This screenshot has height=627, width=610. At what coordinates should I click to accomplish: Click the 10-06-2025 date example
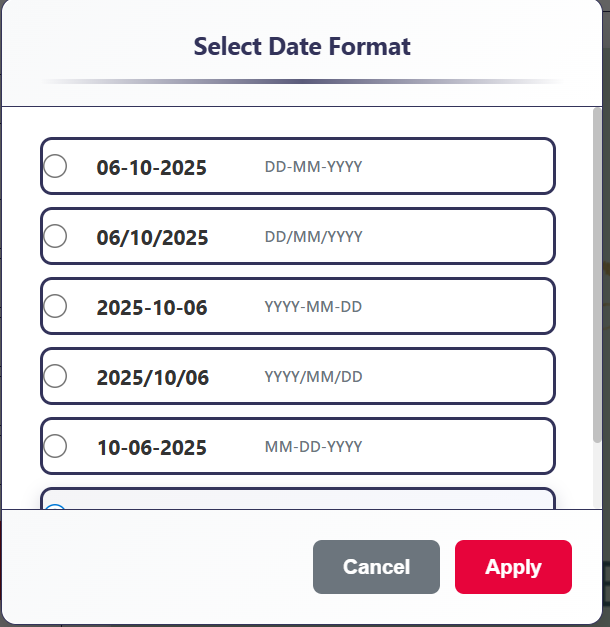click(x=152, y=447)
